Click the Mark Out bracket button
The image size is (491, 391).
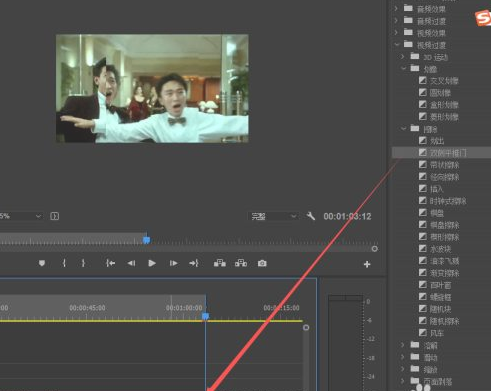tap(83, 263)
